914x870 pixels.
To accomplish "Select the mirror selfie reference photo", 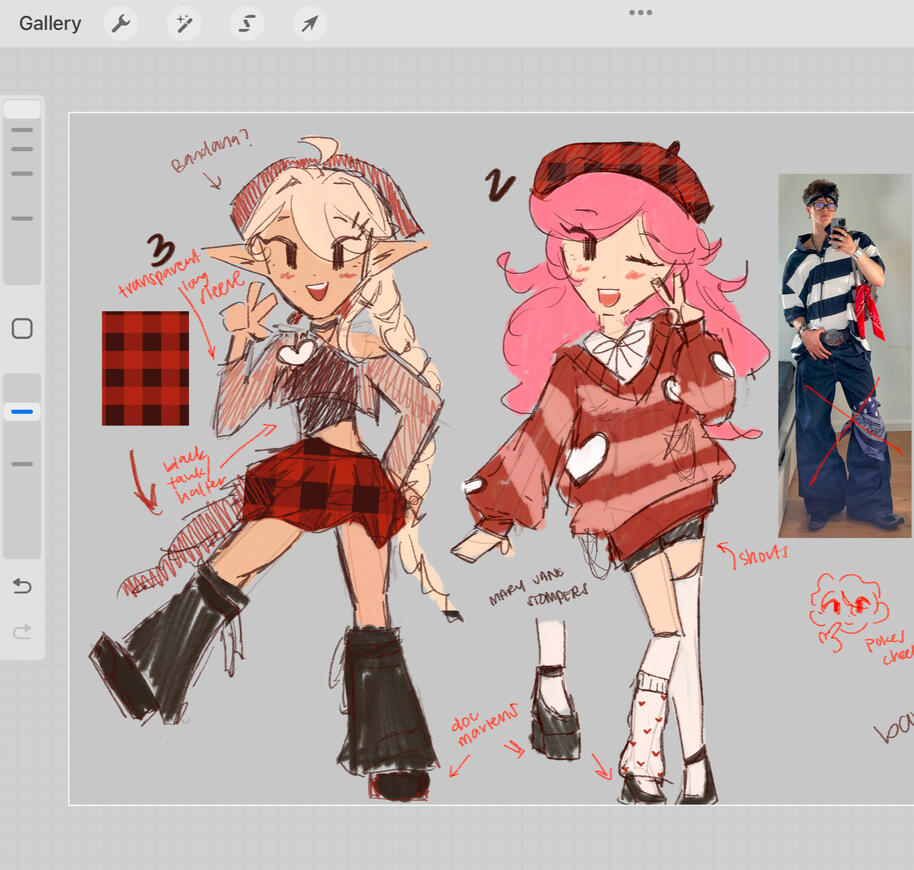I will (845, 355).
